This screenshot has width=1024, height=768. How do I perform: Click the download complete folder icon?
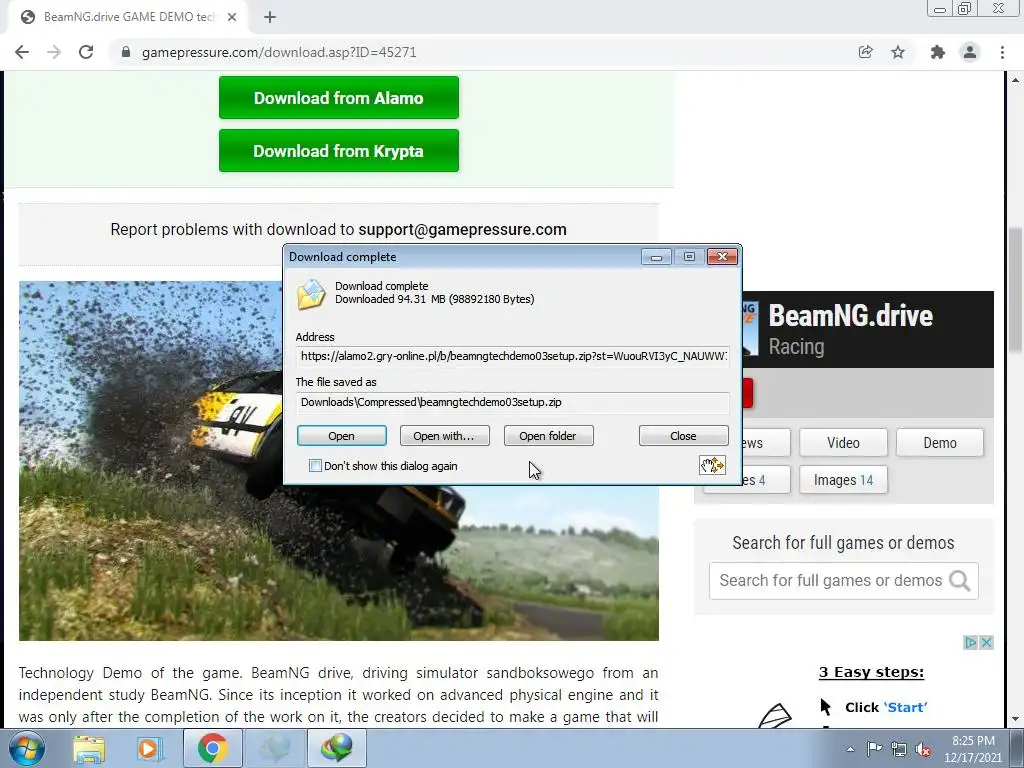click(311, 294)
